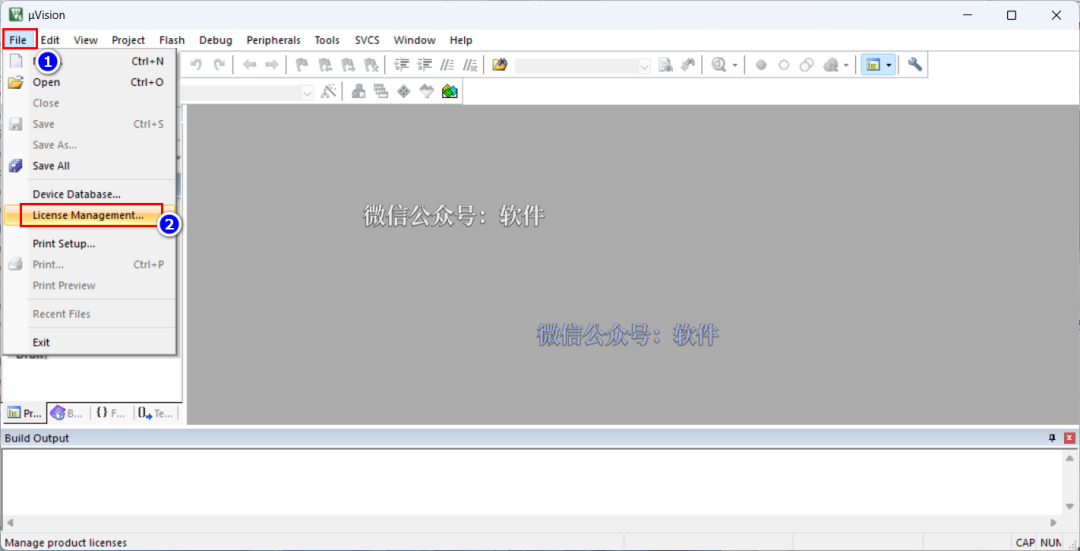This screenshot has width=1080, height=551.
Task: Open the Tools menu
Action: tap(327, 40)
